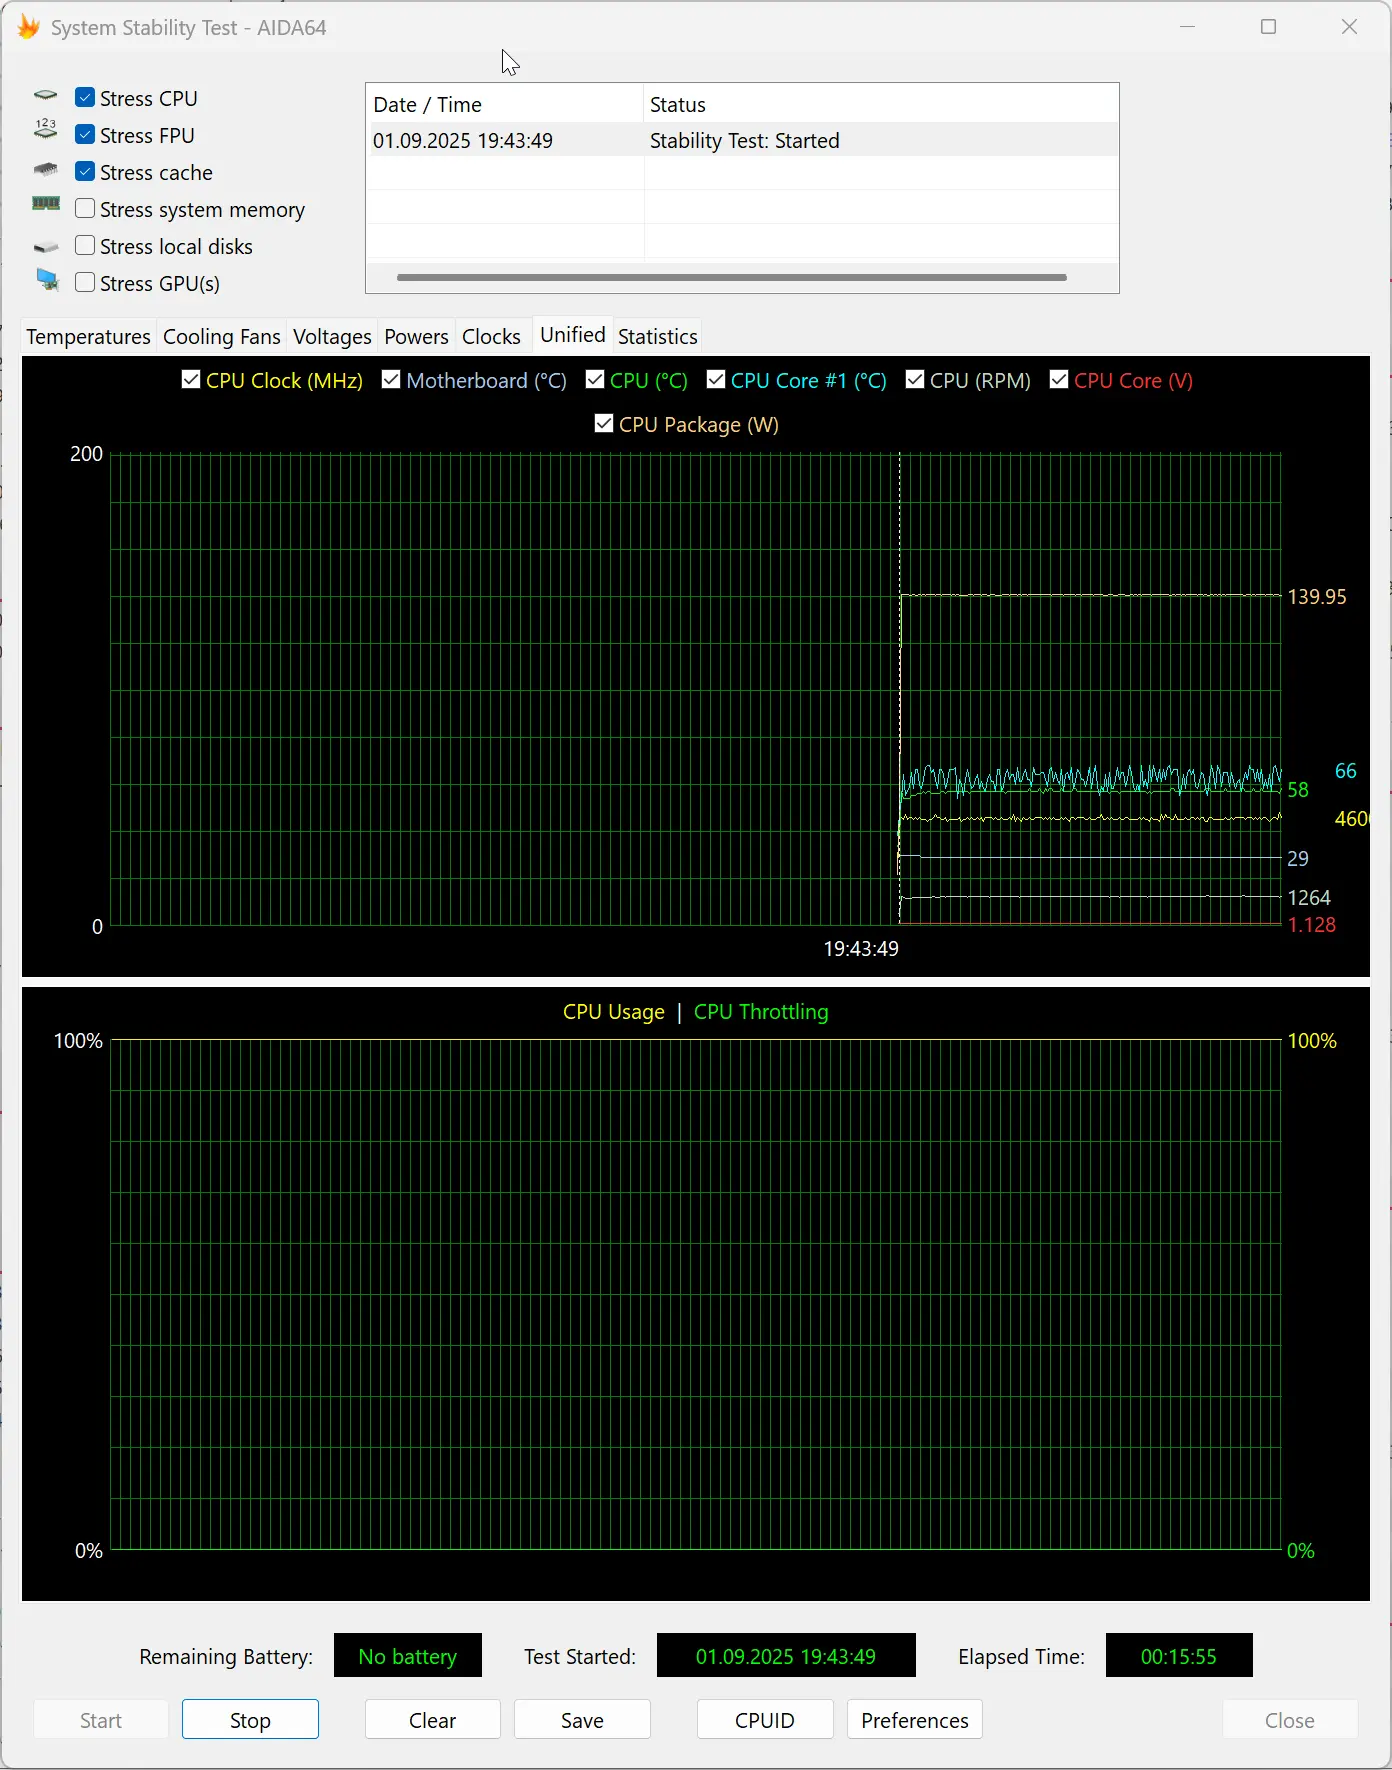Click the 139.95 package power value
Image resolution: width=1392 pixels, height=1770 pixels.
(1317, 597)
